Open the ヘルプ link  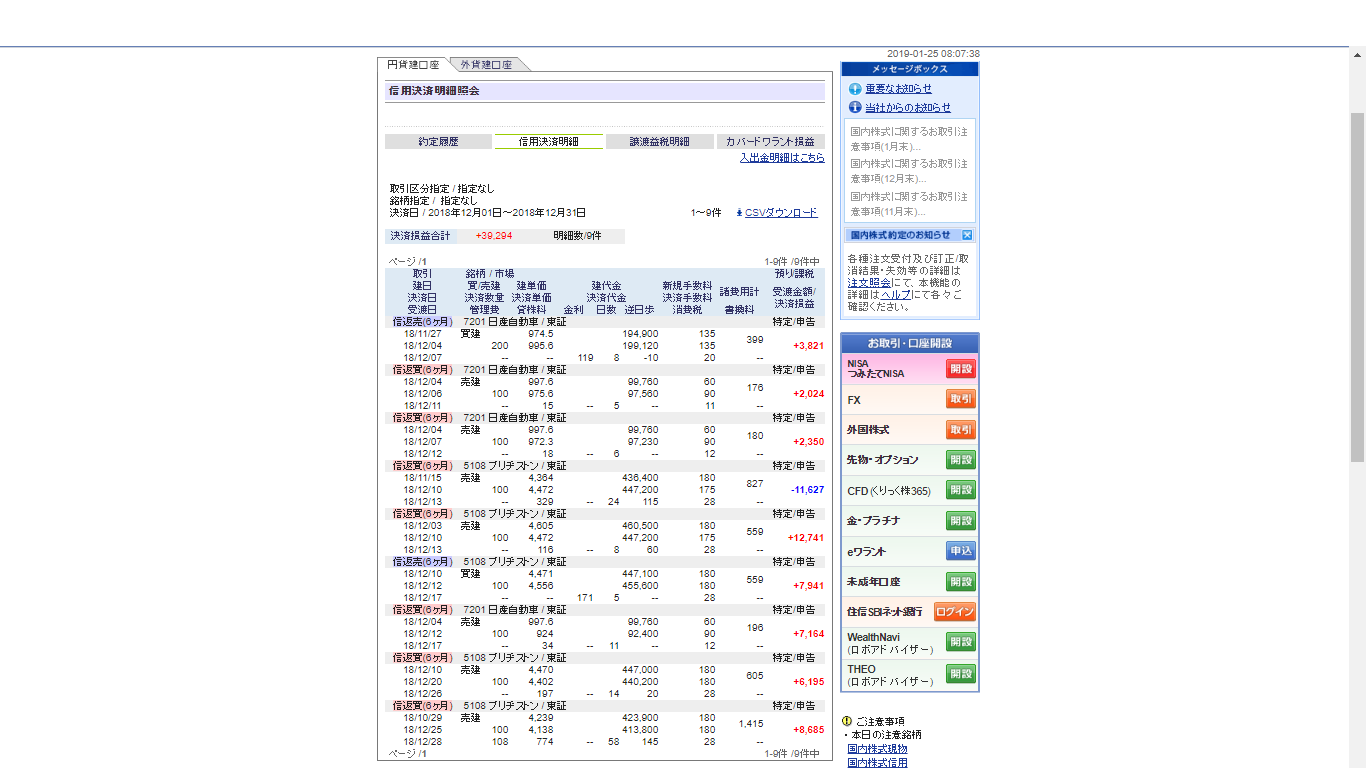click(896, 295)
